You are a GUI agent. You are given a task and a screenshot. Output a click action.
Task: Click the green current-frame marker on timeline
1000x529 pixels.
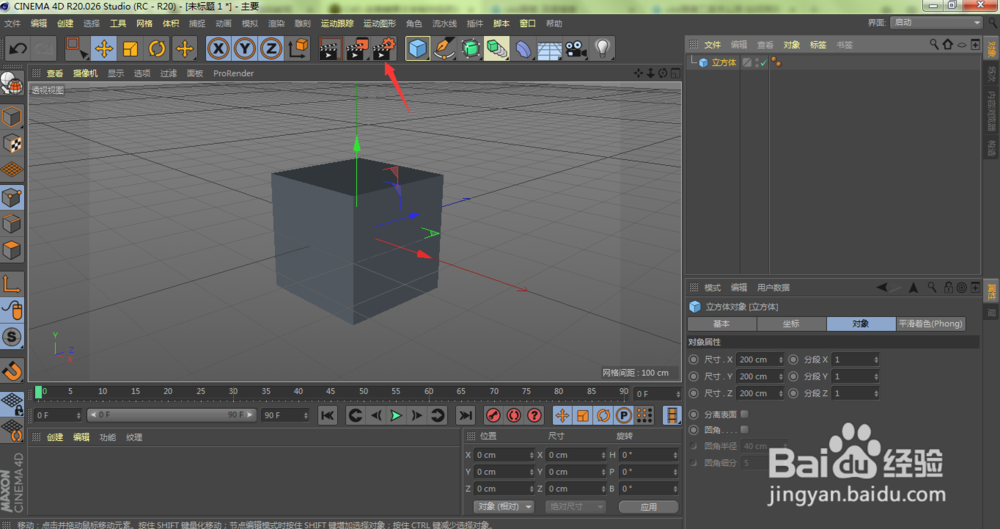(x=38, y=392)
